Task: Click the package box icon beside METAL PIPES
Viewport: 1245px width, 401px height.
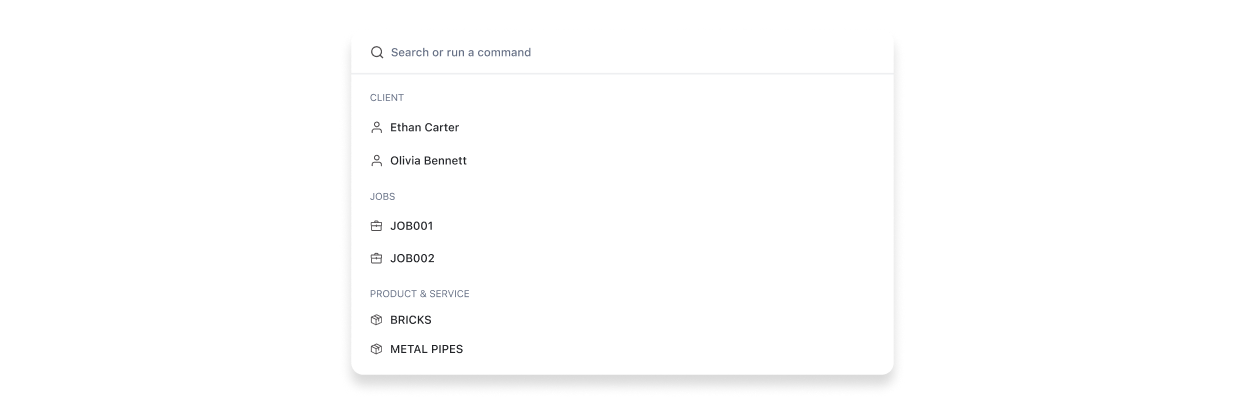Action: (x=377, y=350)
